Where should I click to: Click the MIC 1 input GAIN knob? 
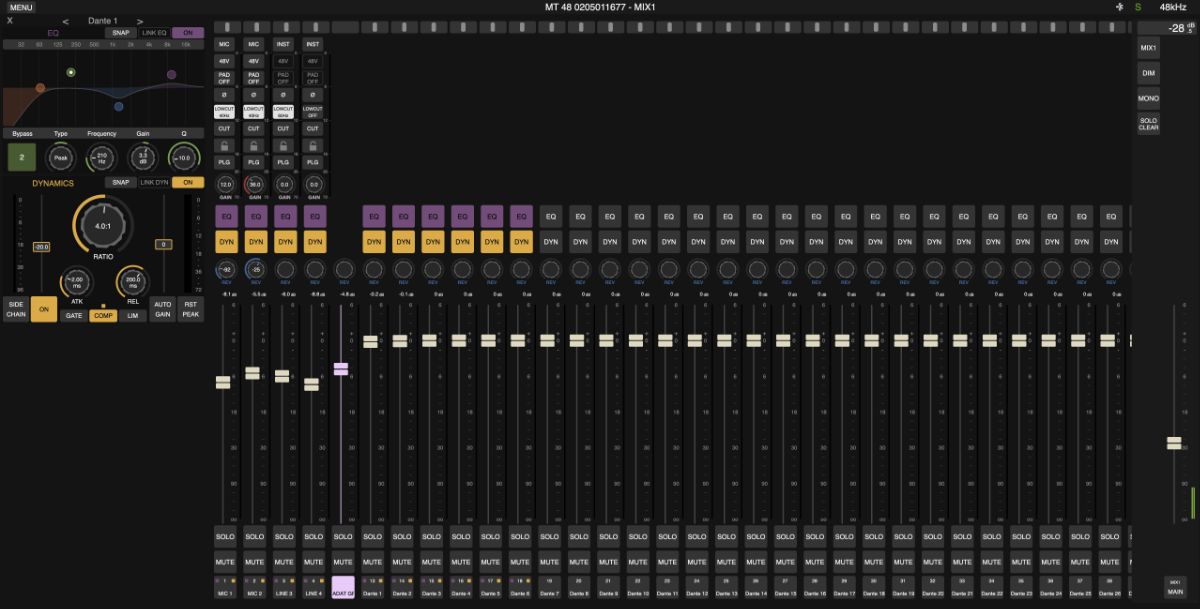click(225, 185)
